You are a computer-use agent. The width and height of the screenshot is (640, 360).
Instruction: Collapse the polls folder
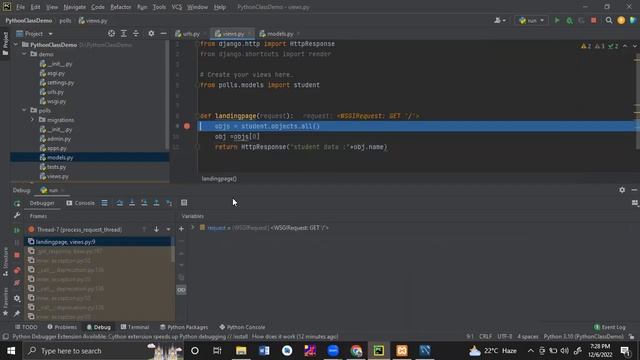tap(24, 110)
